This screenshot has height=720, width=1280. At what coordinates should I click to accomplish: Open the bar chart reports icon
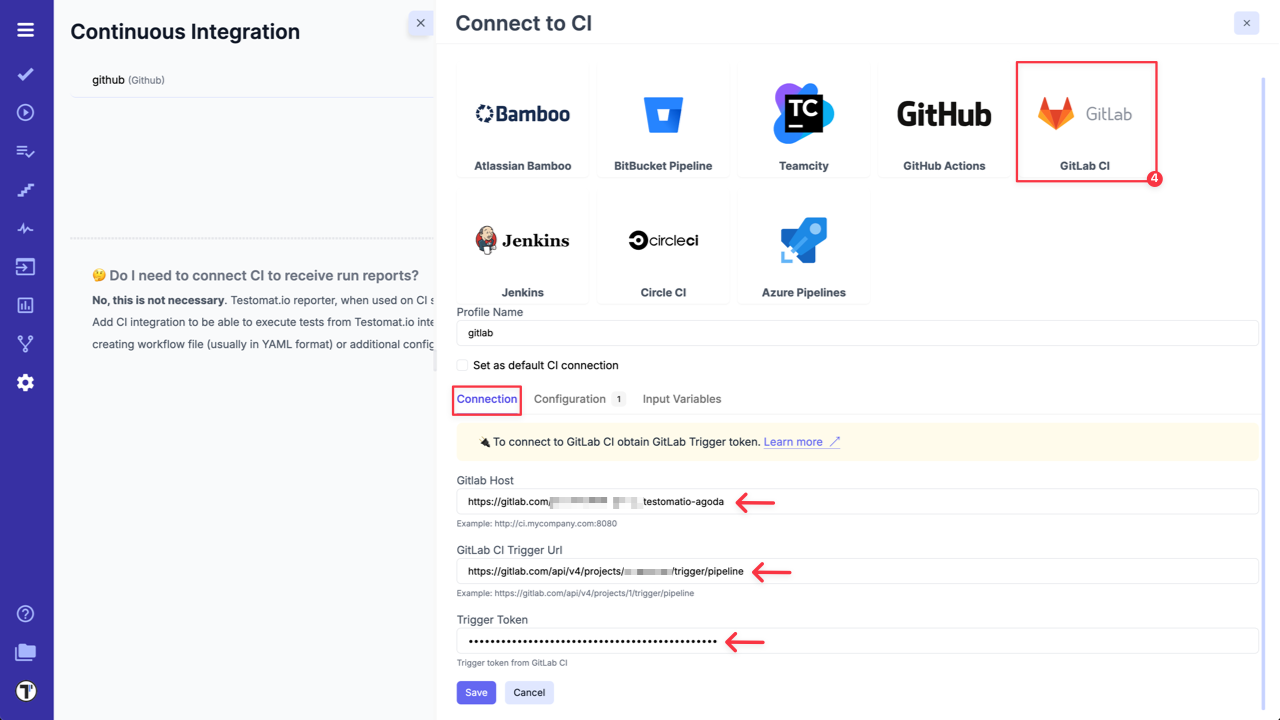[26, 304]
